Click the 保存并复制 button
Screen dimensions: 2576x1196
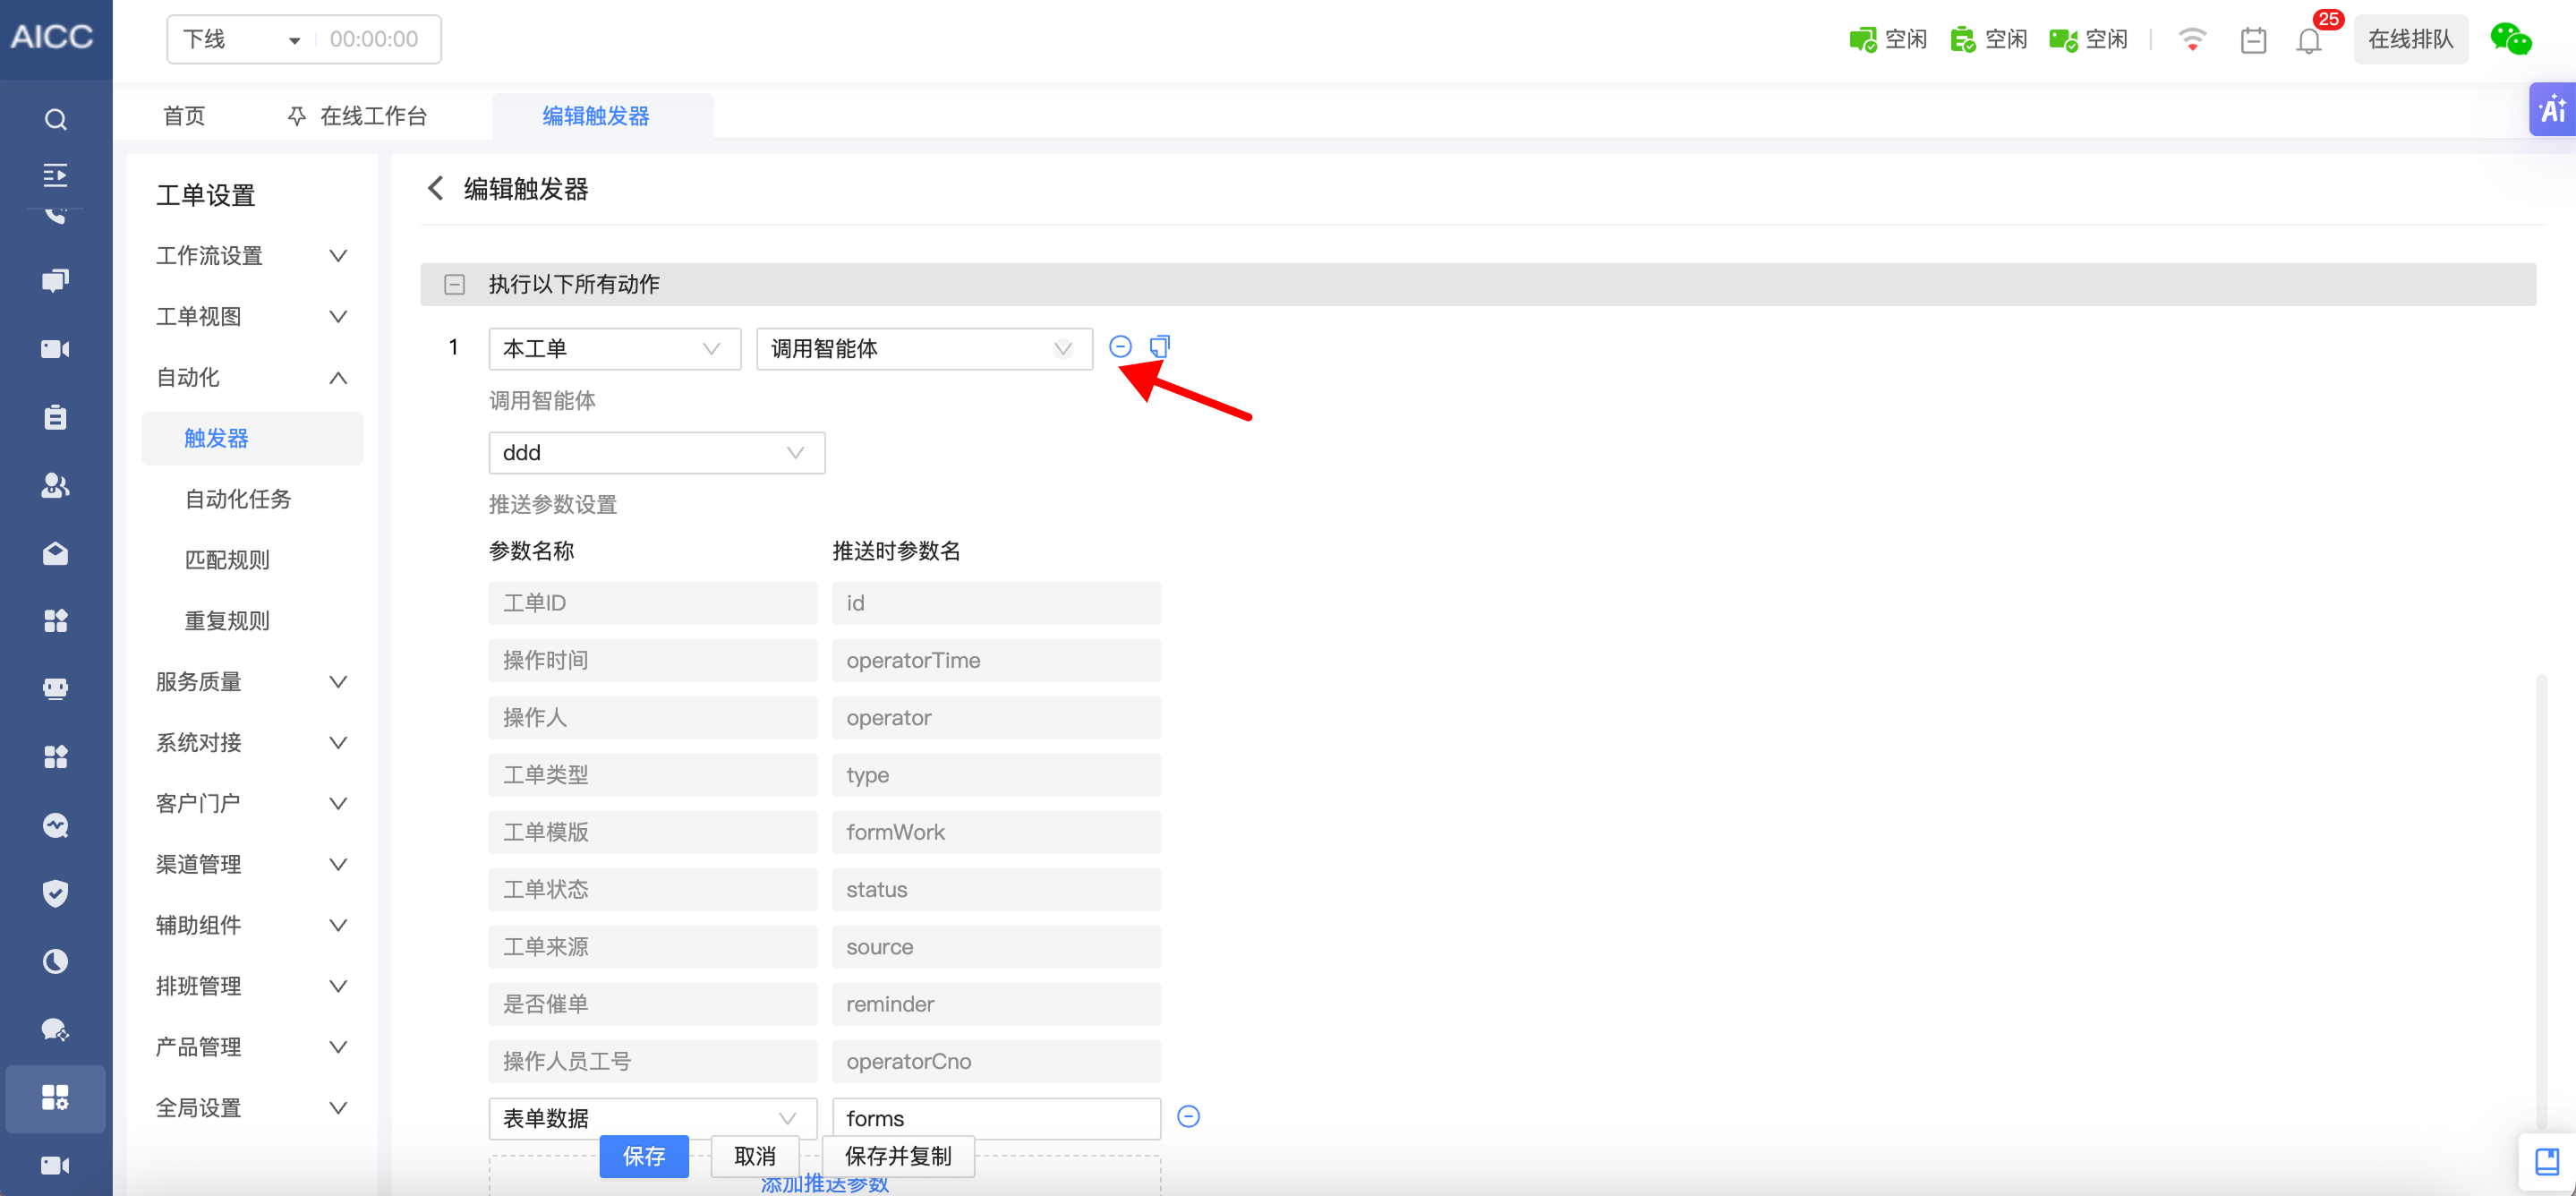point(897,1156)
